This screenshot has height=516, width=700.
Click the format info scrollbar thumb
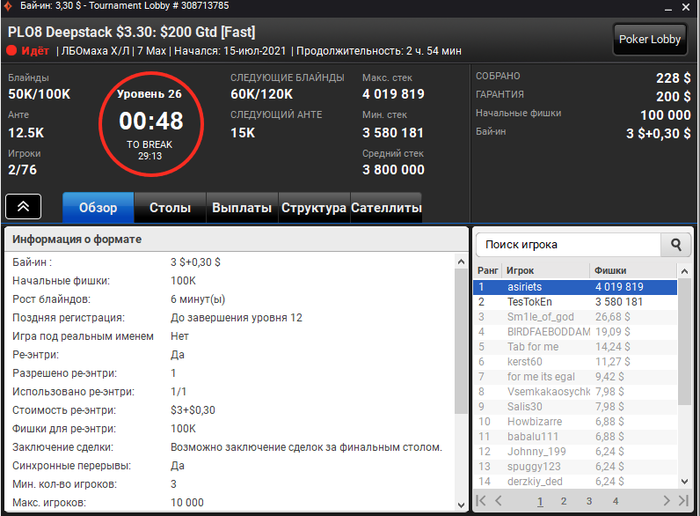tap(461, 341)
